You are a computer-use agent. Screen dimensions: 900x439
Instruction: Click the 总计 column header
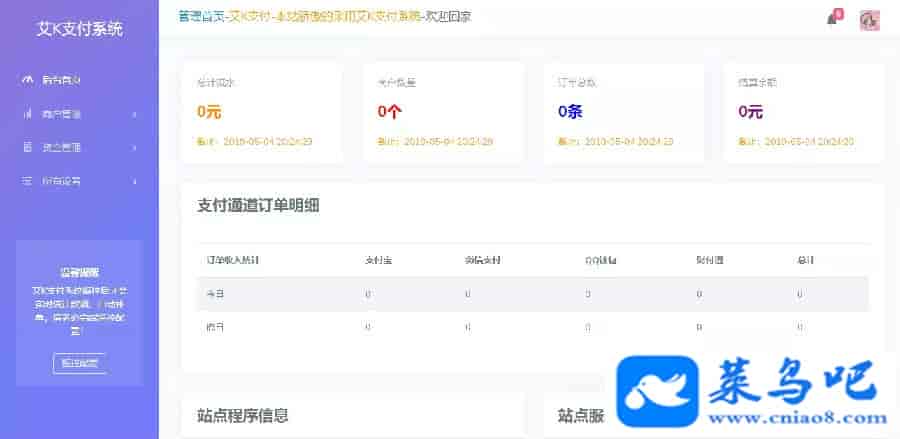click(805, 260)
